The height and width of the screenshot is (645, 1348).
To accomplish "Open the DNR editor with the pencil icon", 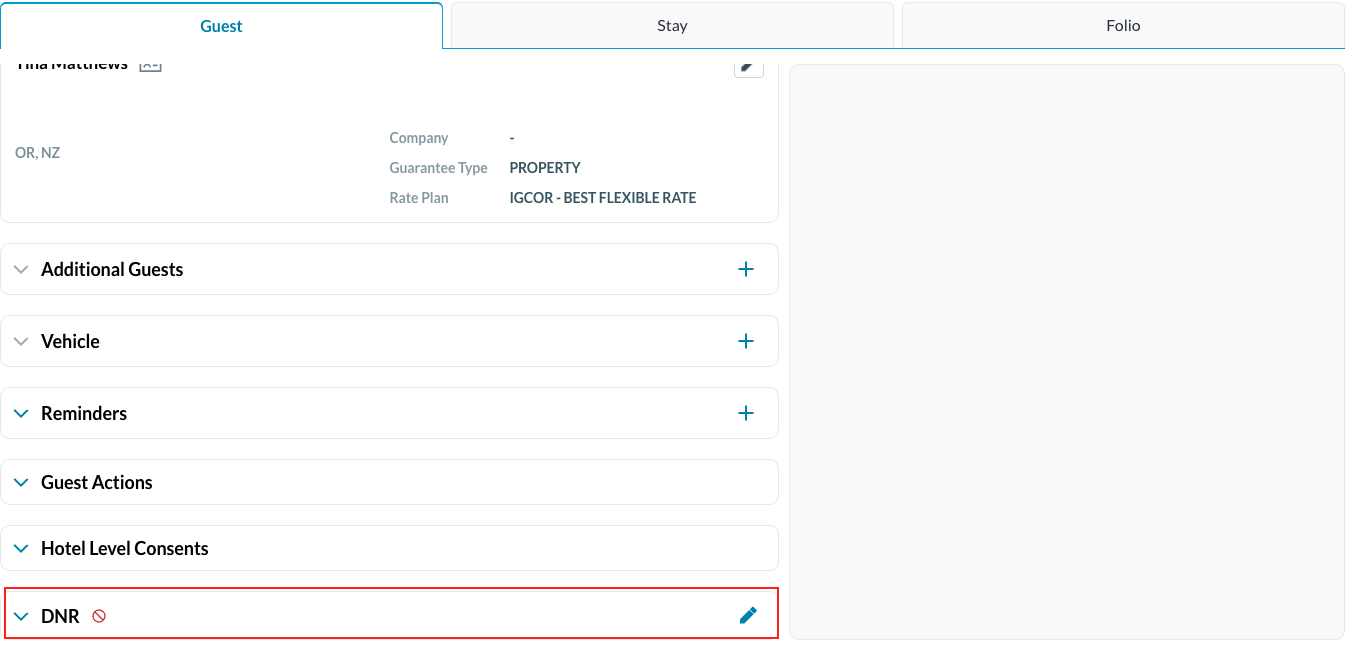I will coord(748,615).
